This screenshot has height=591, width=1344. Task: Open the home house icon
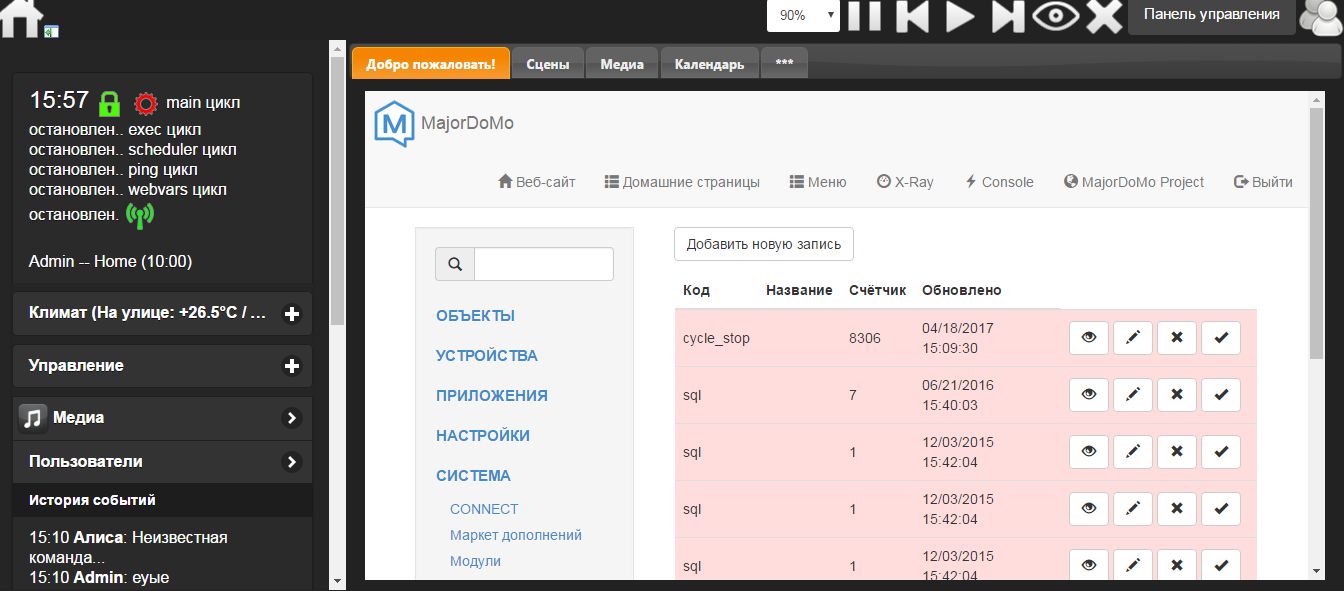[21, 17]
